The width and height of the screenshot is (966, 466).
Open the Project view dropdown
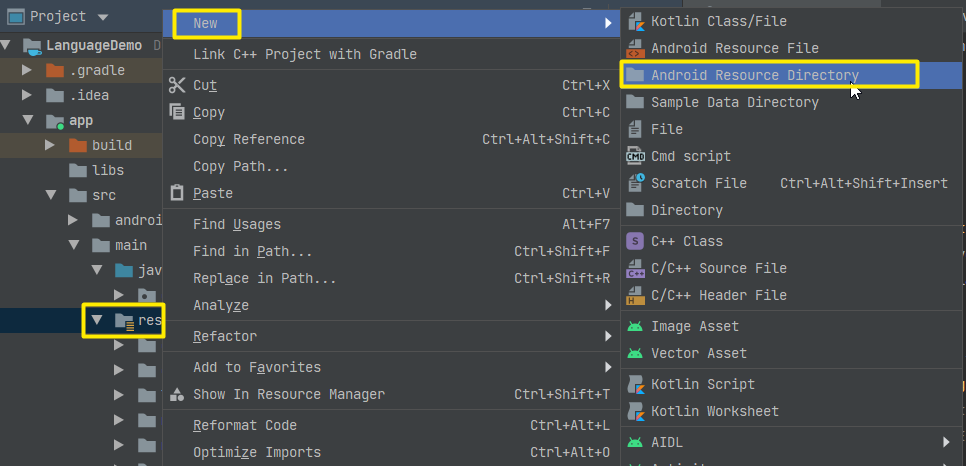click(x=103, y=17)
